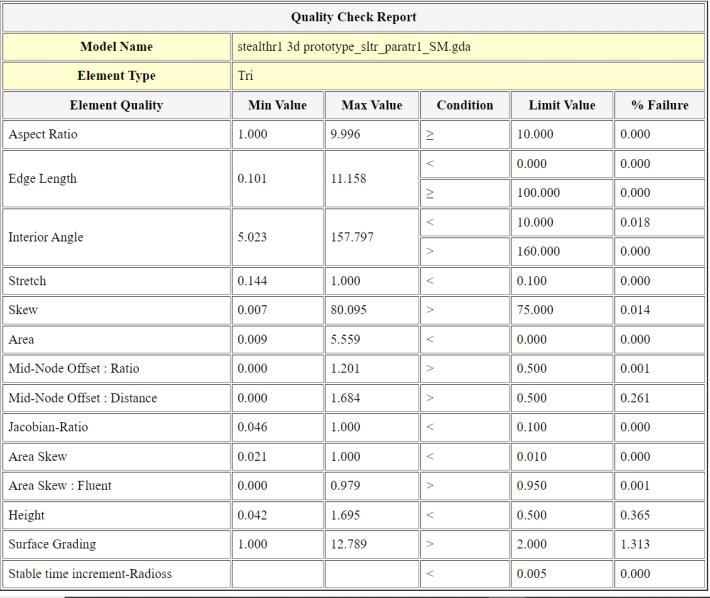Click Area Skew Fluent limit 0.950
Viewport: 710px width, 598px height.
coord(532,486)
